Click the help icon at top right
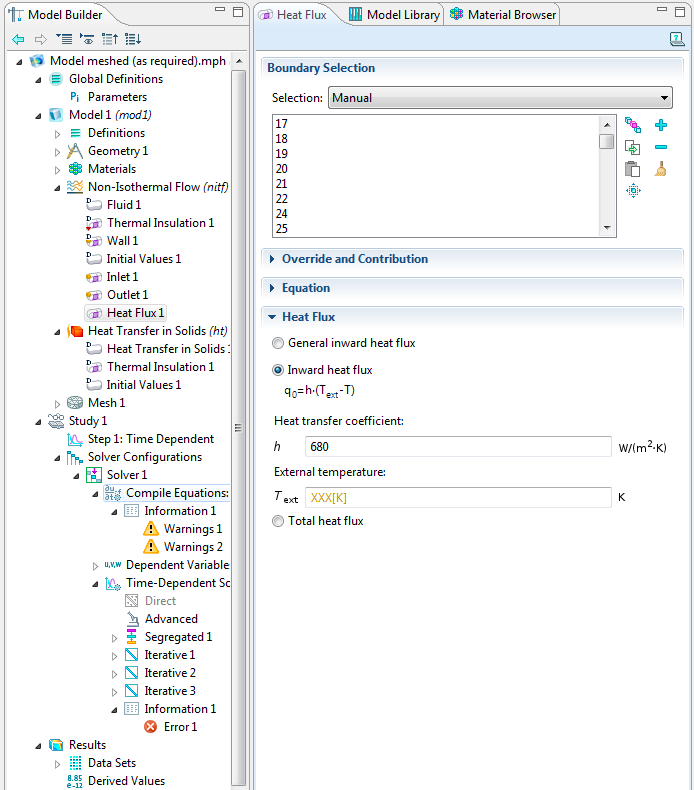Image resolution: width=694 pixels, height=790 pixels. (676, 39)
